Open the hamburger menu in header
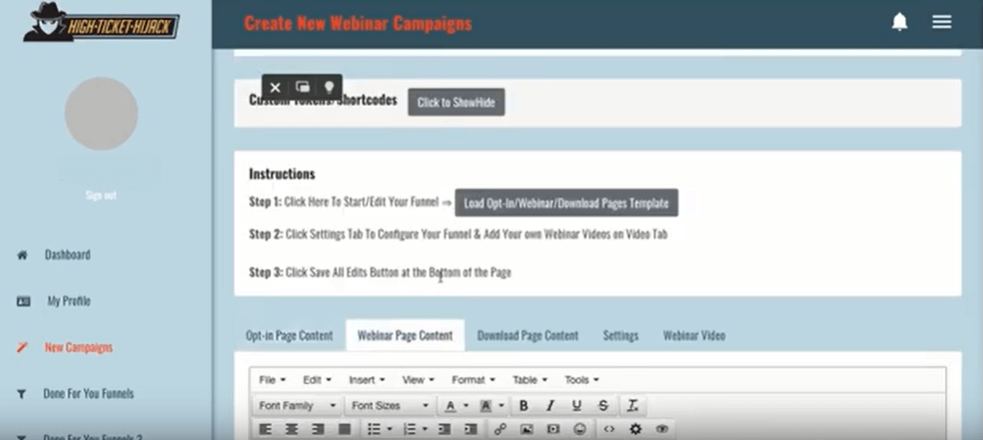Image resolution: width=983 pixels, height=440 pixels. click(x=942, y=23)
